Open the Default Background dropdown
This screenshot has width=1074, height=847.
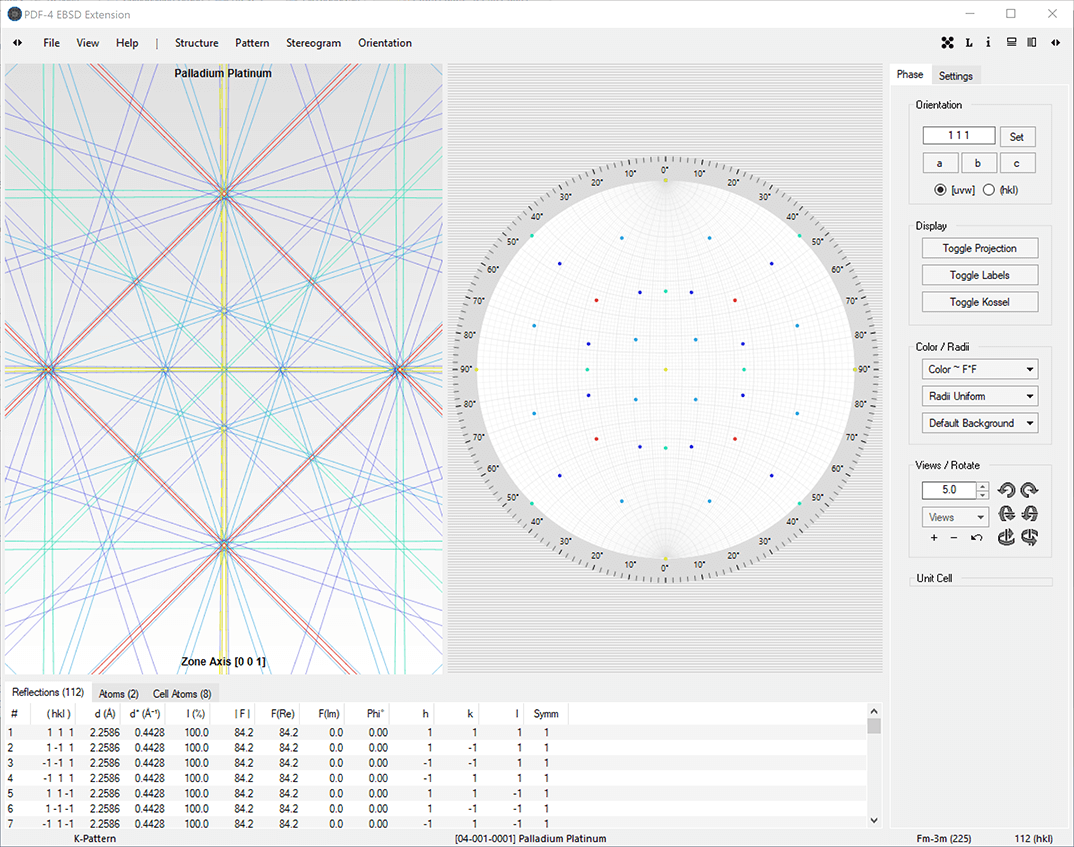pyautogui.click(x=979, y=423)
